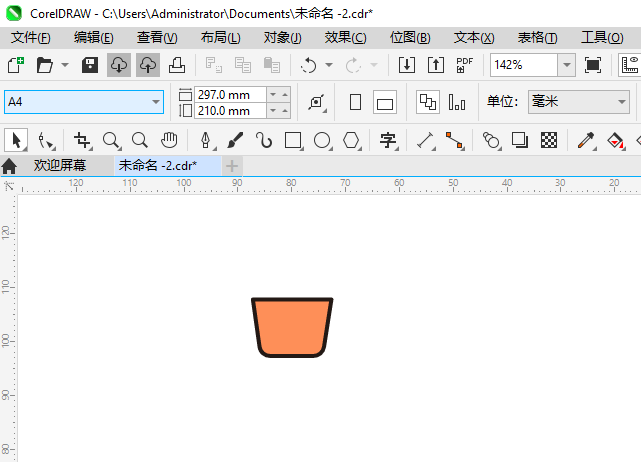Open the zoom level dropdown arrow
641x462 pixels.
(567, 65)
